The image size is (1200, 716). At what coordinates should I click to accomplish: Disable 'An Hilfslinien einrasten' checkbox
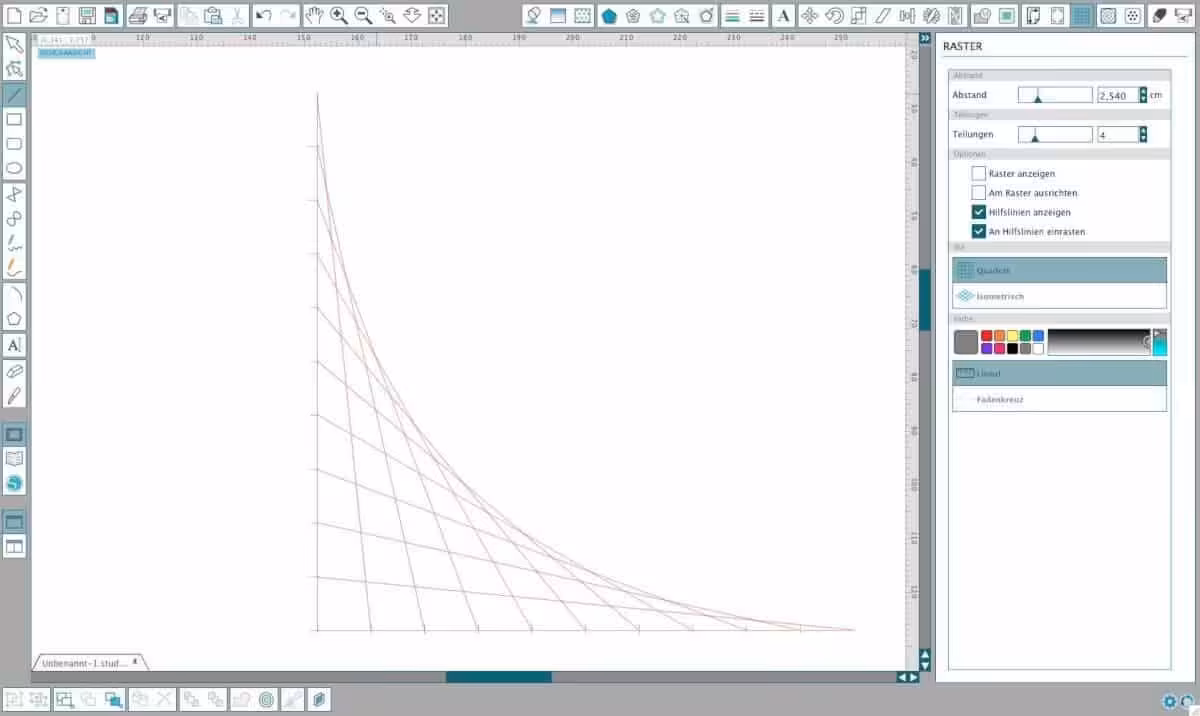pos(979,231)
